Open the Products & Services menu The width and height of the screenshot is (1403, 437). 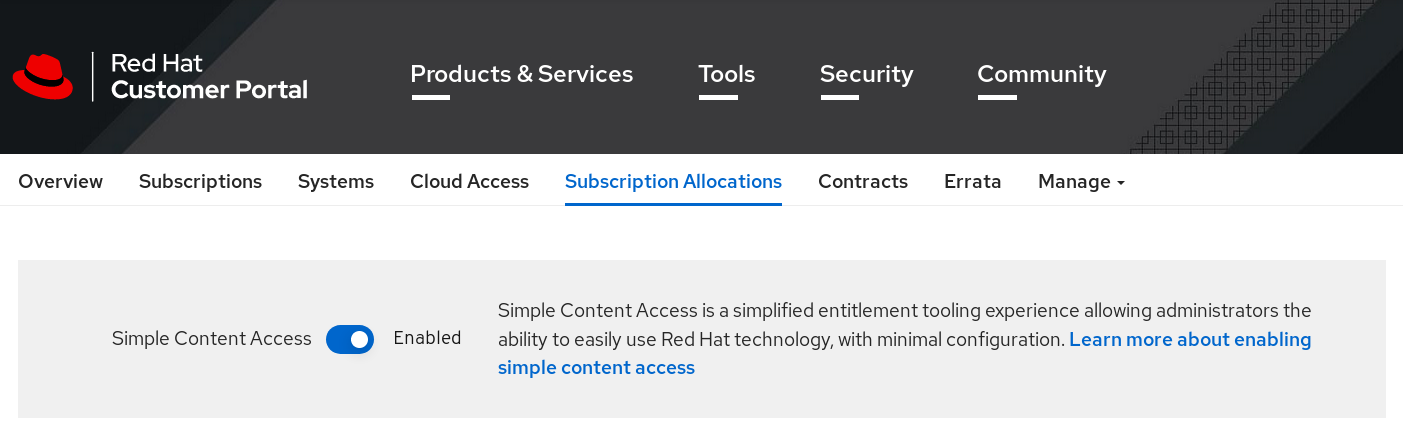pyautogui.click(x=521, y=74)
